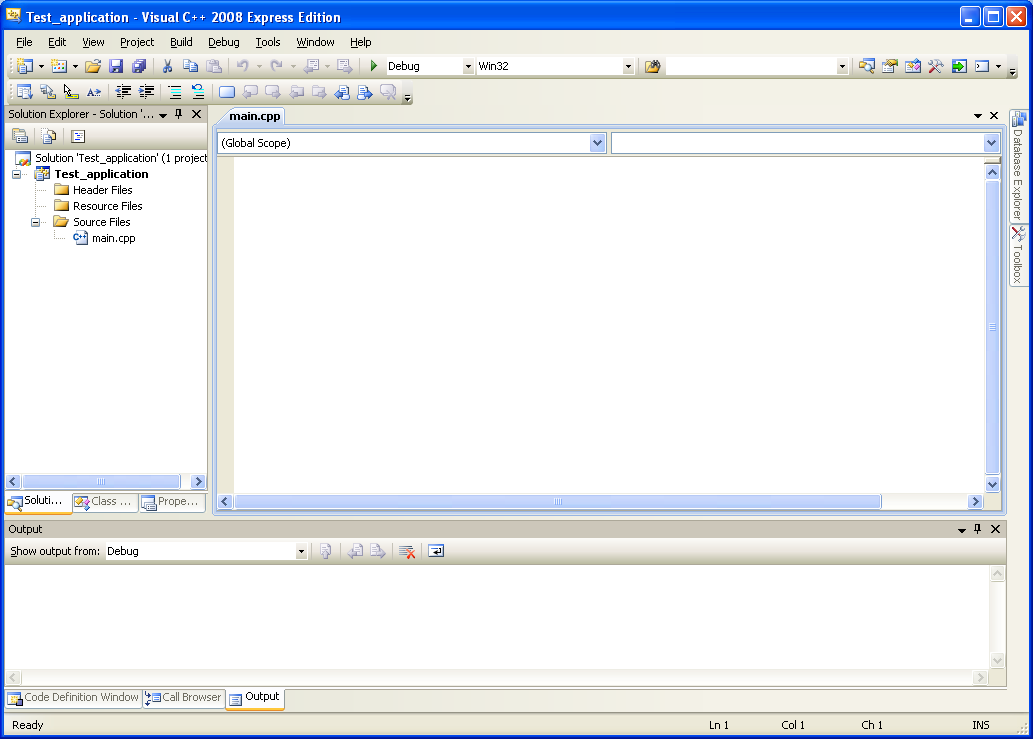
Task: Click the Start Page green arrow icon
Action: click(x=959, y=66)
